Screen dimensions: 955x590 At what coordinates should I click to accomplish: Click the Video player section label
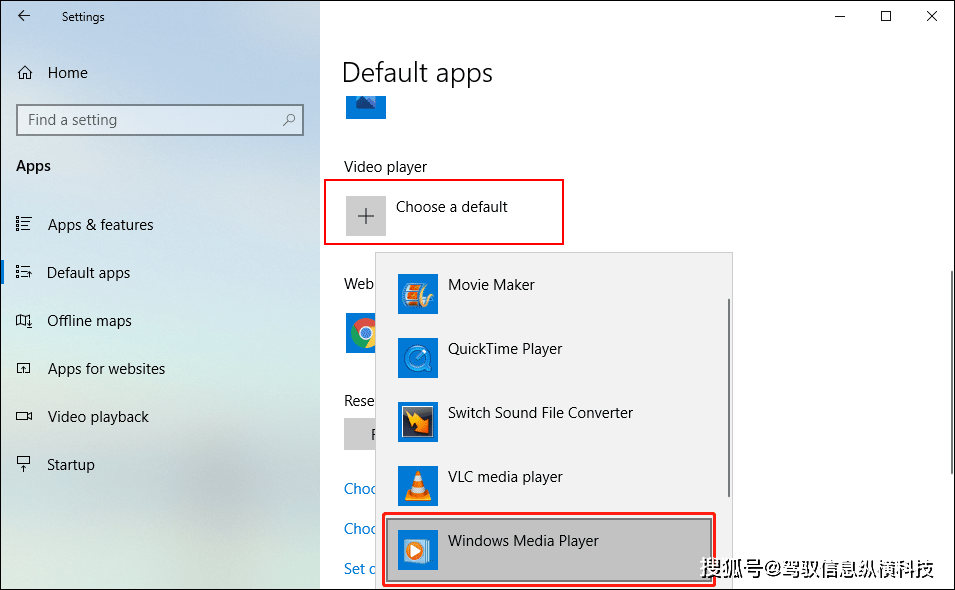(x=386, y=167)
